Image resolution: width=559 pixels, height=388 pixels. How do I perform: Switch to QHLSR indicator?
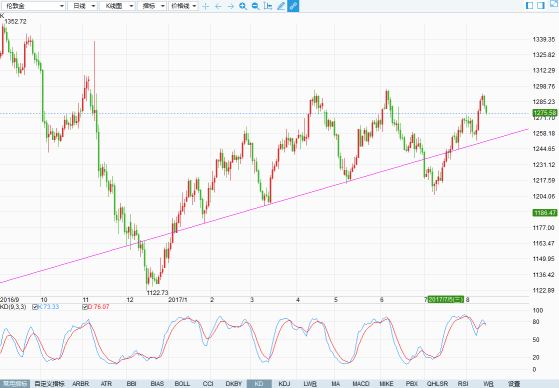(437, 384)
